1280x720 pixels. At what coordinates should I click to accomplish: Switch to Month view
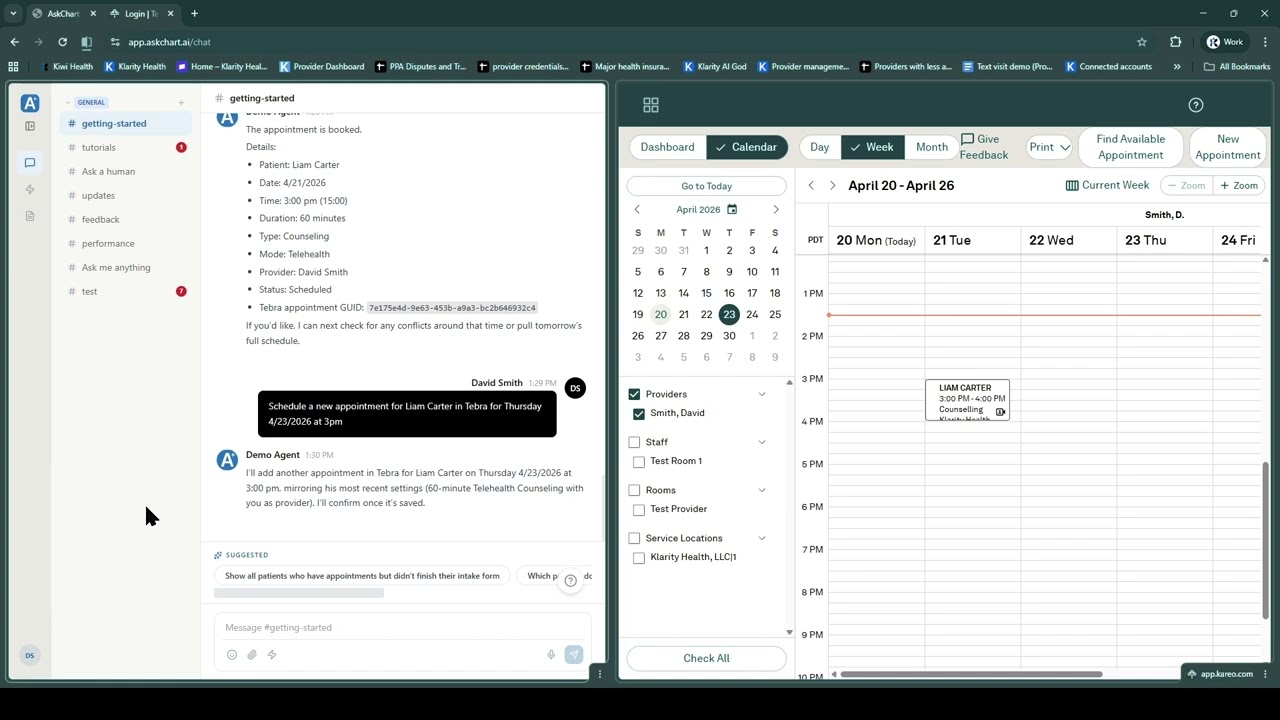pyautogui.click(x=931, y=147)
